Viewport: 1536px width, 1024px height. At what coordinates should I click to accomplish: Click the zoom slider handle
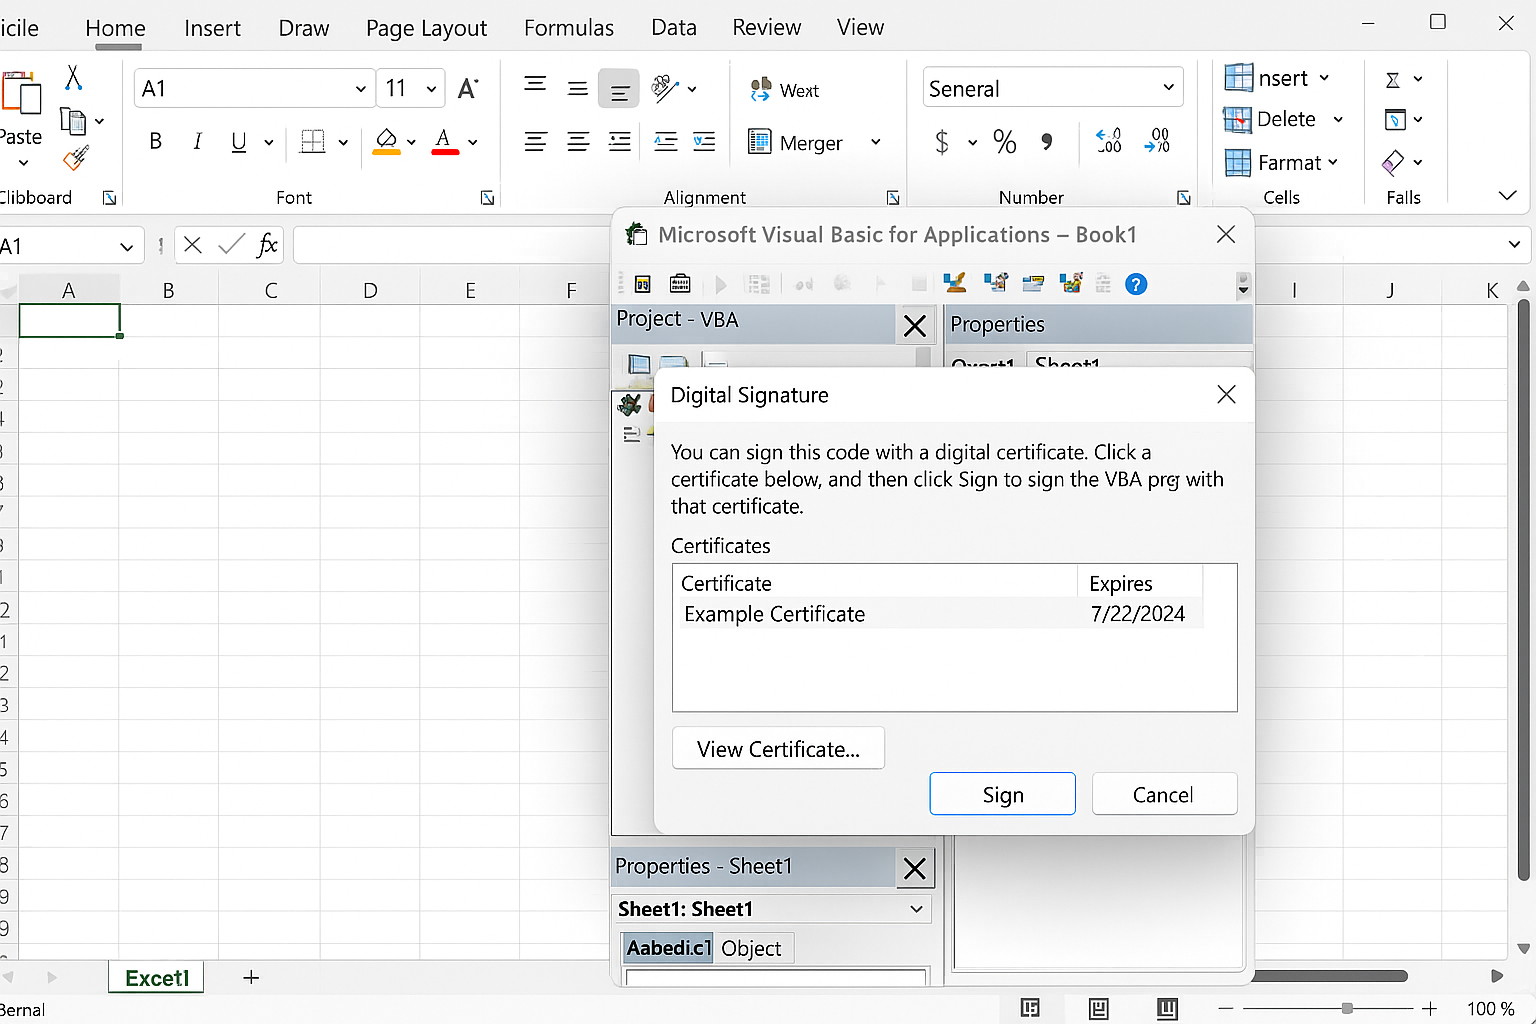(1347, 1008)
